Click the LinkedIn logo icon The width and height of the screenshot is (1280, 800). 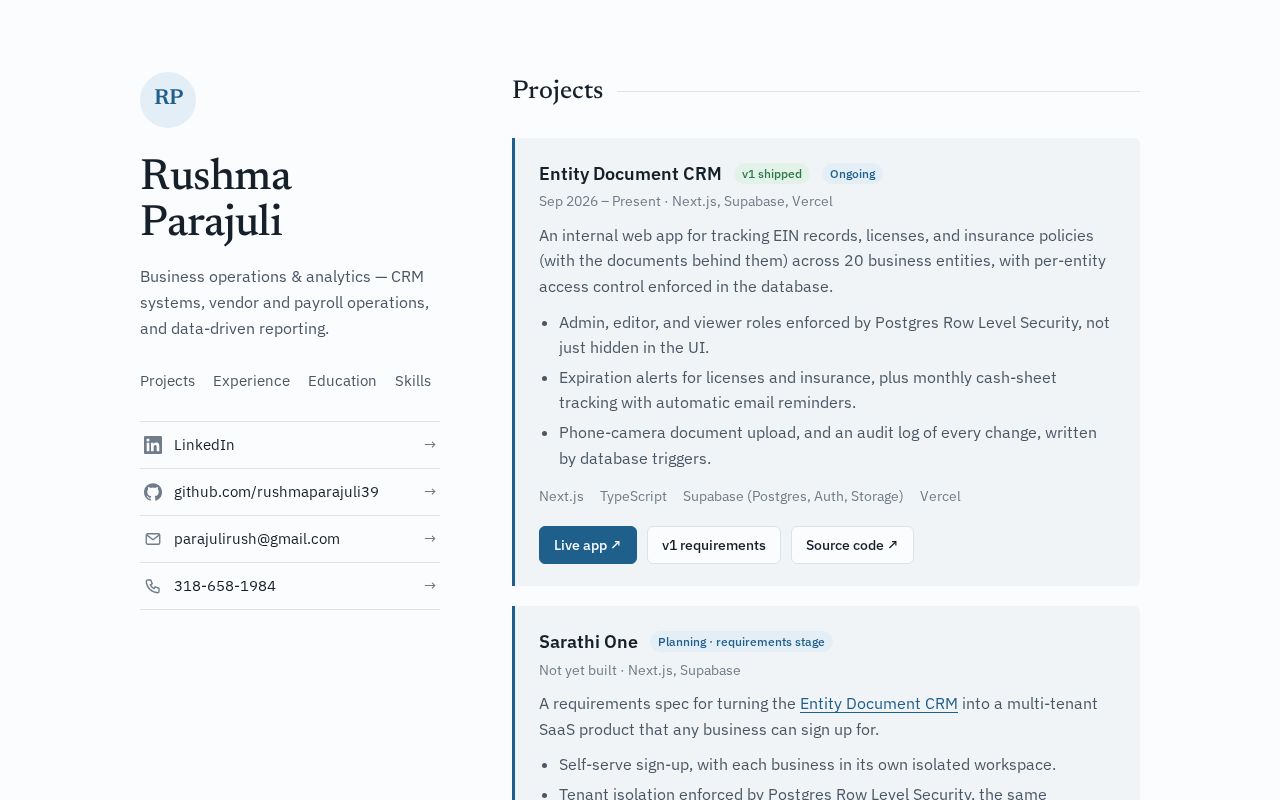153,445
